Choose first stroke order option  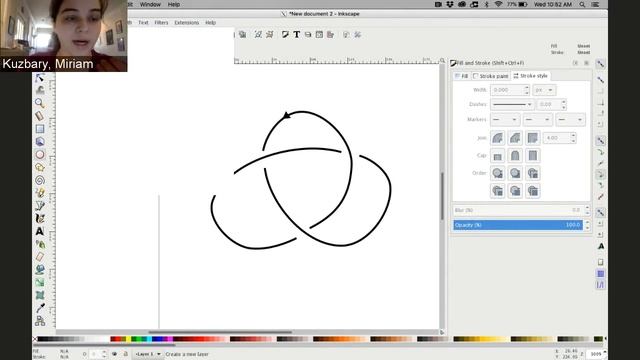tap(498, 173)
